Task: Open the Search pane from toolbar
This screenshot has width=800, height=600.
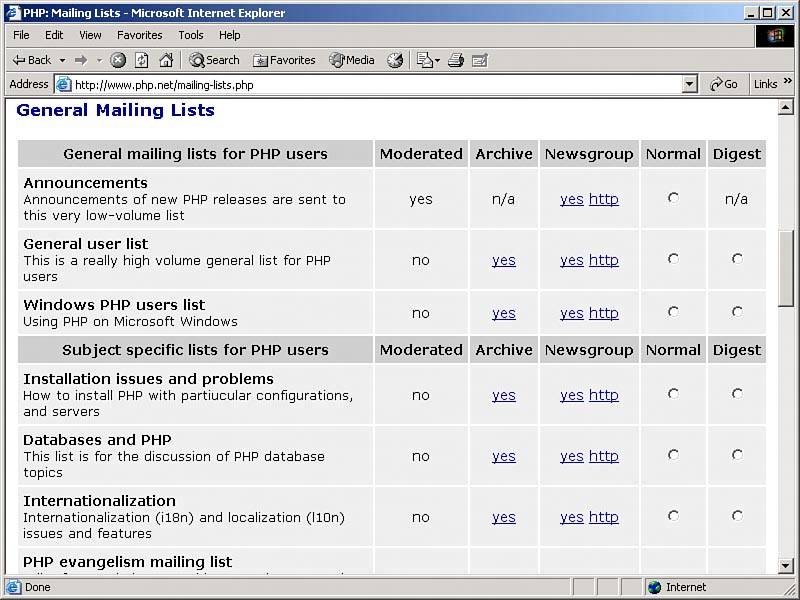Action: click(214, 60)
